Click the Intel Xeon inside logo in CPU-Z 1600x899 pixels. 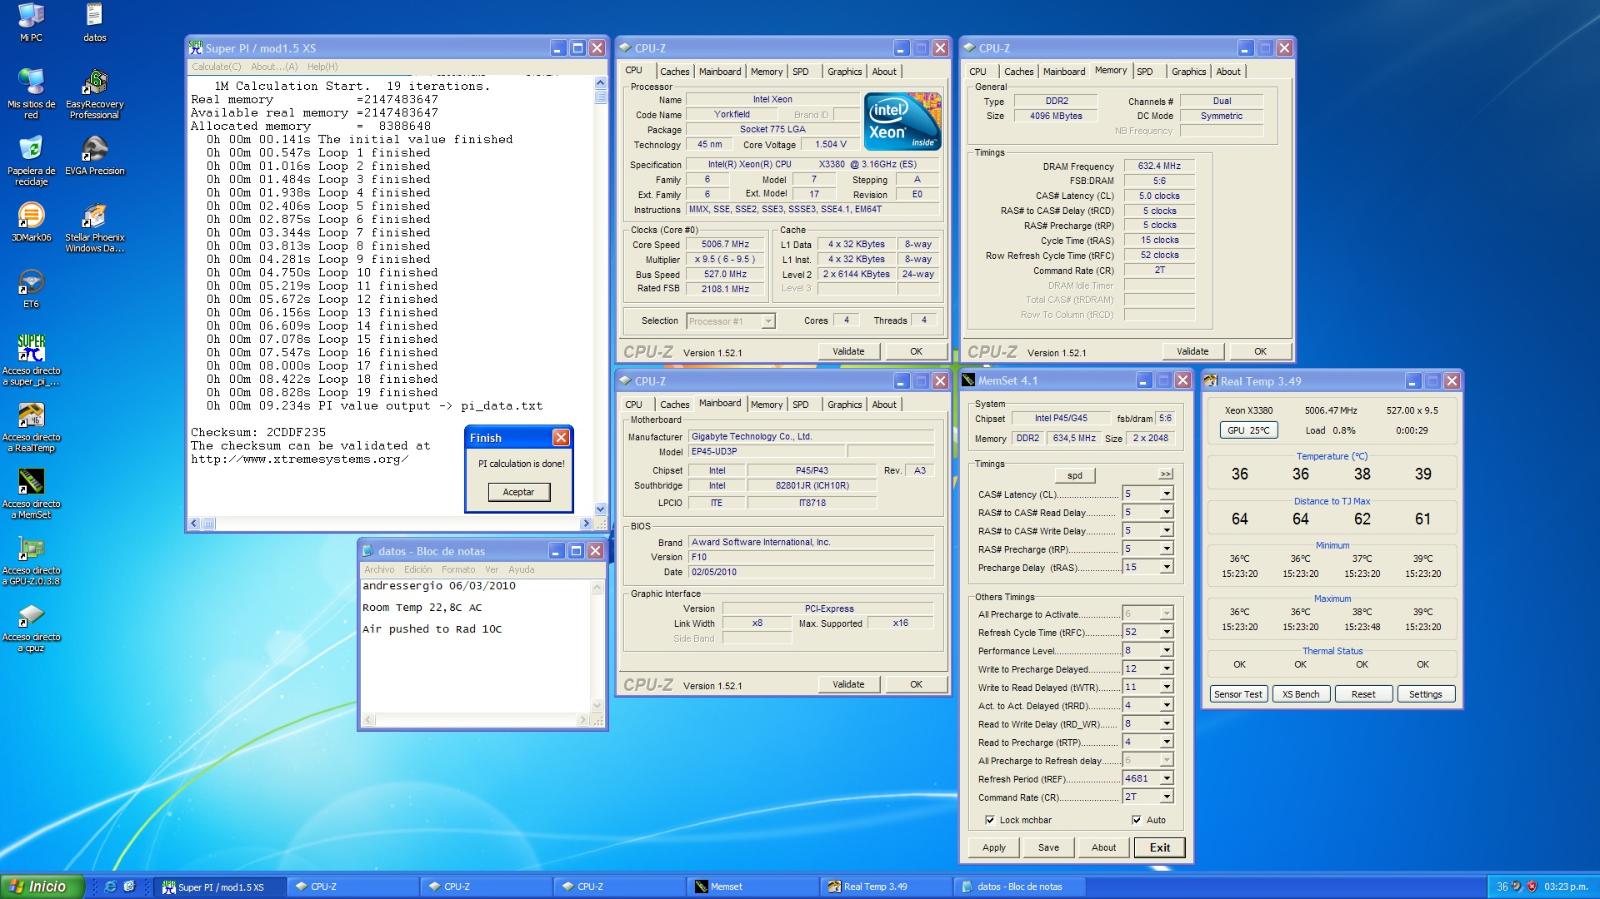point(903,122)
